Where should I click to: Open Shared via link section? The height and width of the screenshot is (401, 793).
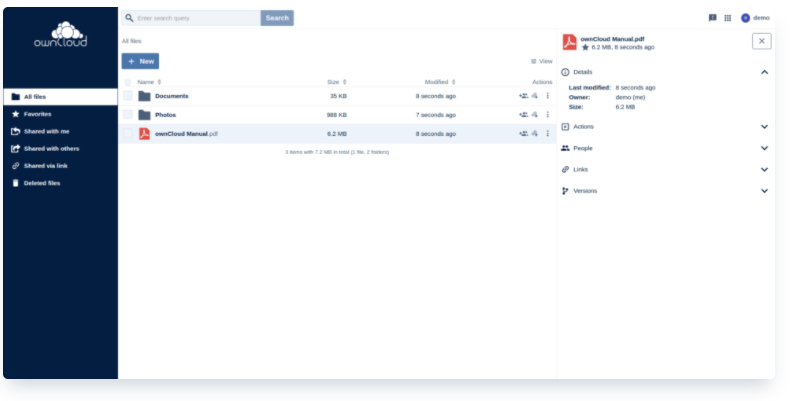[61, 166]
